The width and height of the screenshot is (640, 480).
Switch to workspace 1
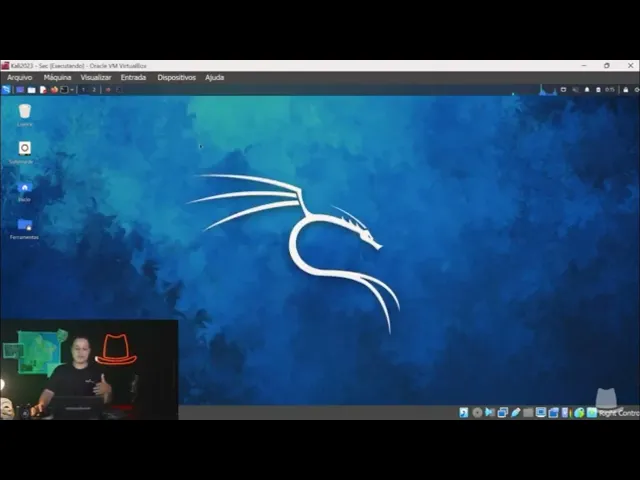tap(83, 90)
